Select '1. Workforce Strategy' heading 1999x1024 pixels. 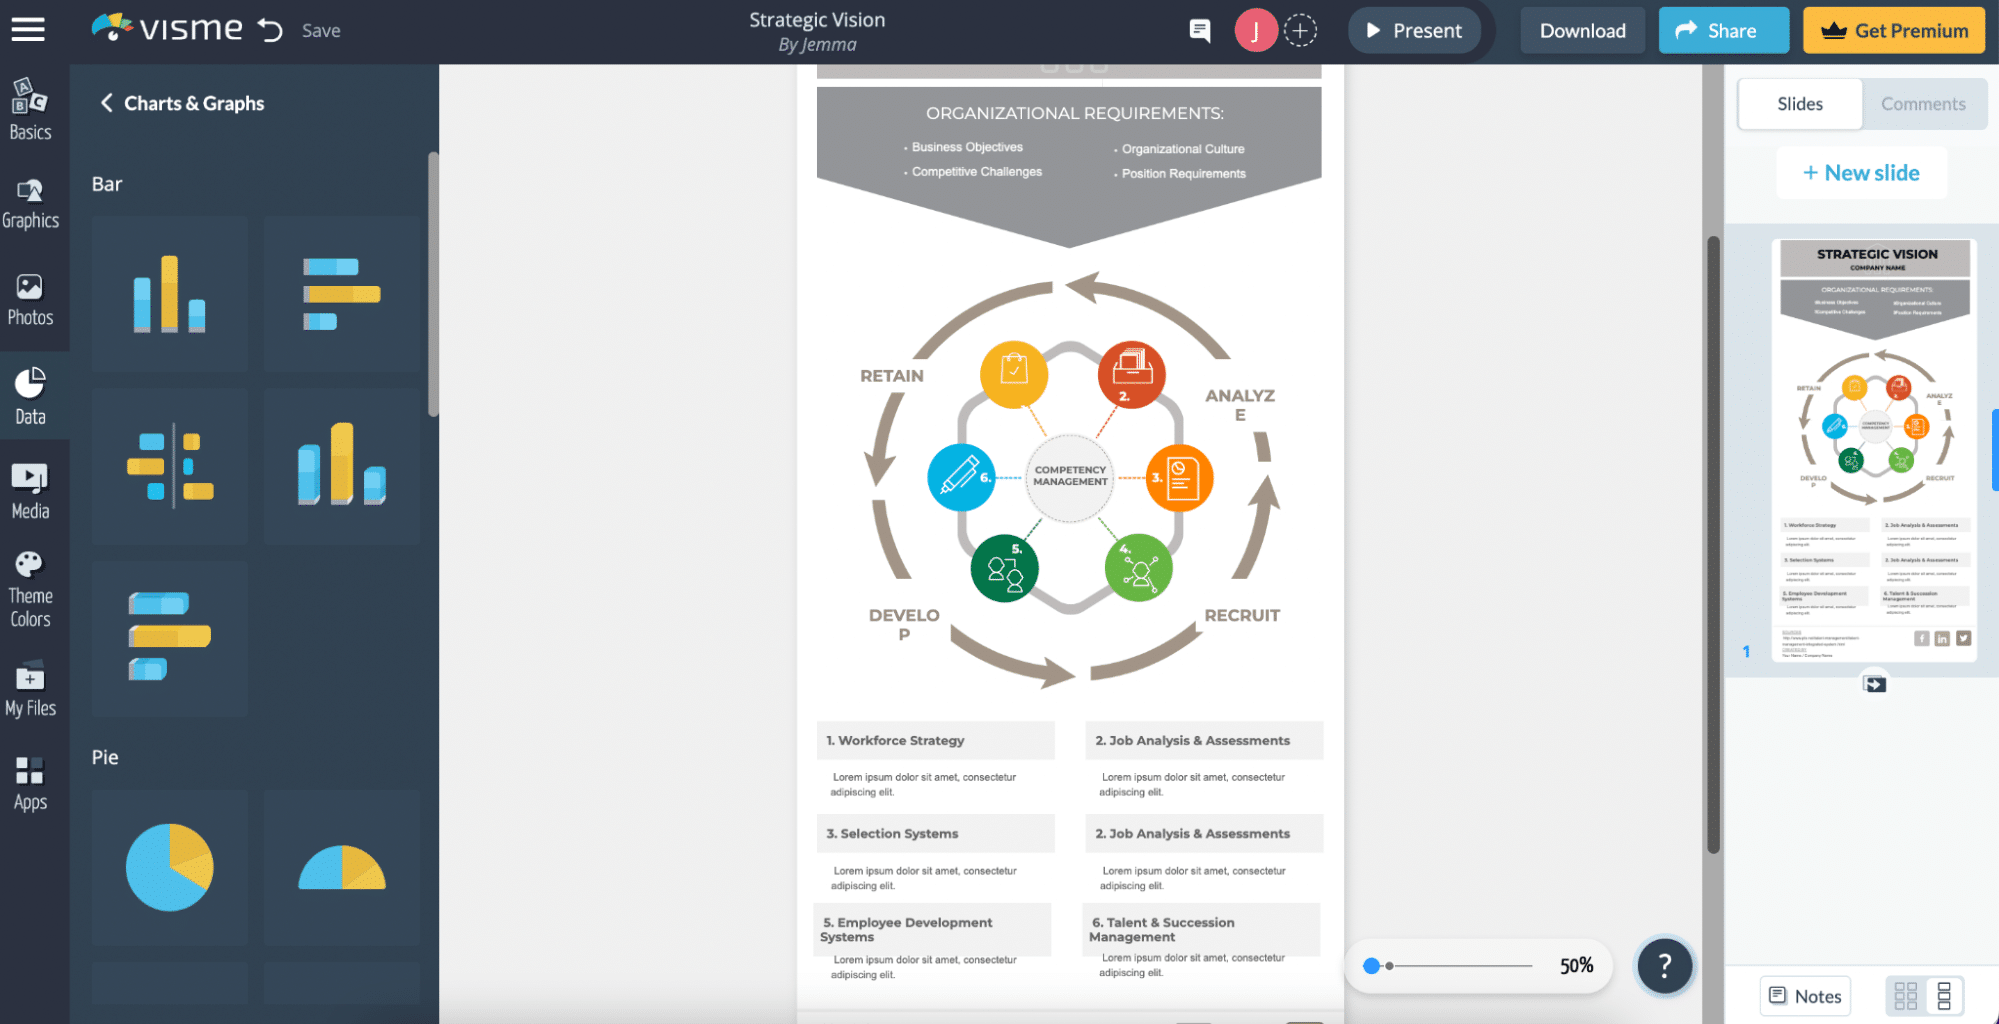click(x=895, y=741)
